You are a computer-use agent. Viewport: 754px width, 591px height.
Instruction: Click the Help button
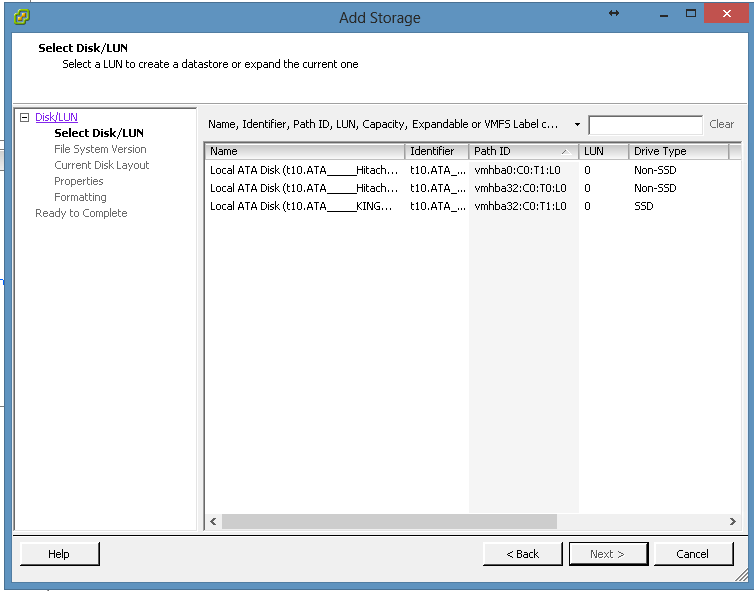point(59,554)
